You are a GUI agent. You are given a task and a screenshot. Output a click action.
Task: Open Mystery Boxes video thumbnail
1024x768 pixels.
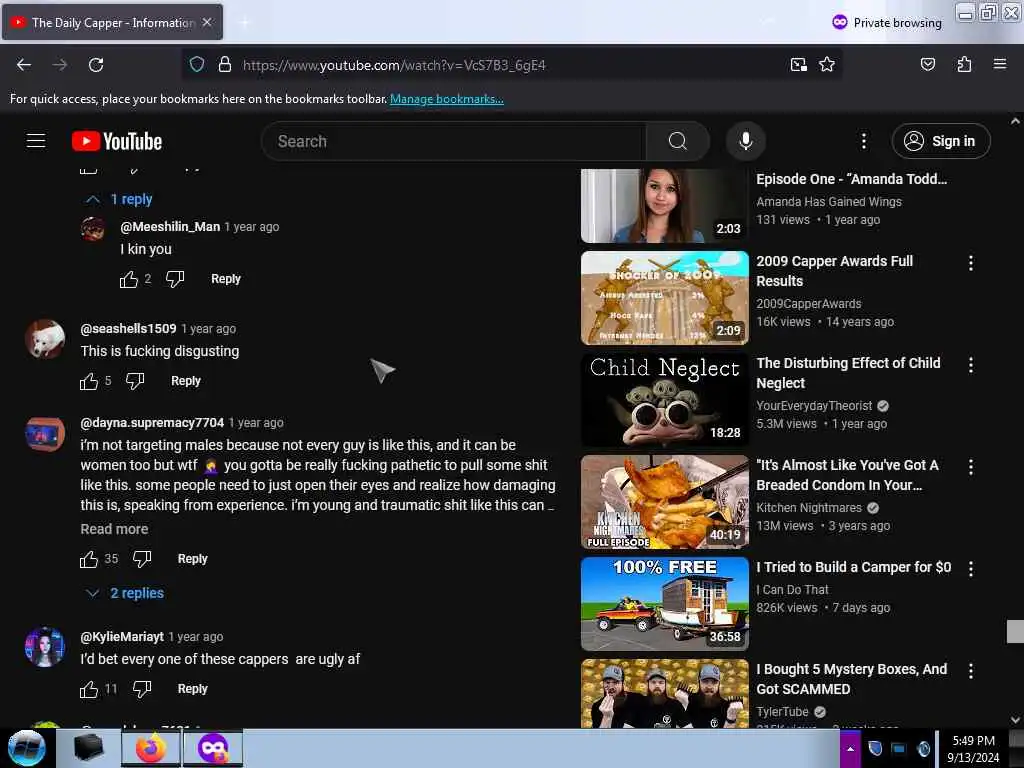664,694
